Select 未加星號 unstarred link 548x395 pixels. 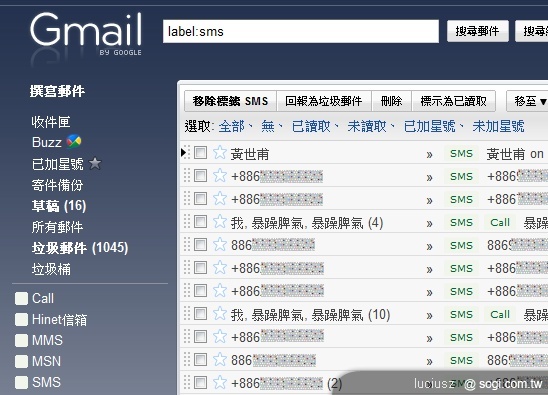pos(498,126)
